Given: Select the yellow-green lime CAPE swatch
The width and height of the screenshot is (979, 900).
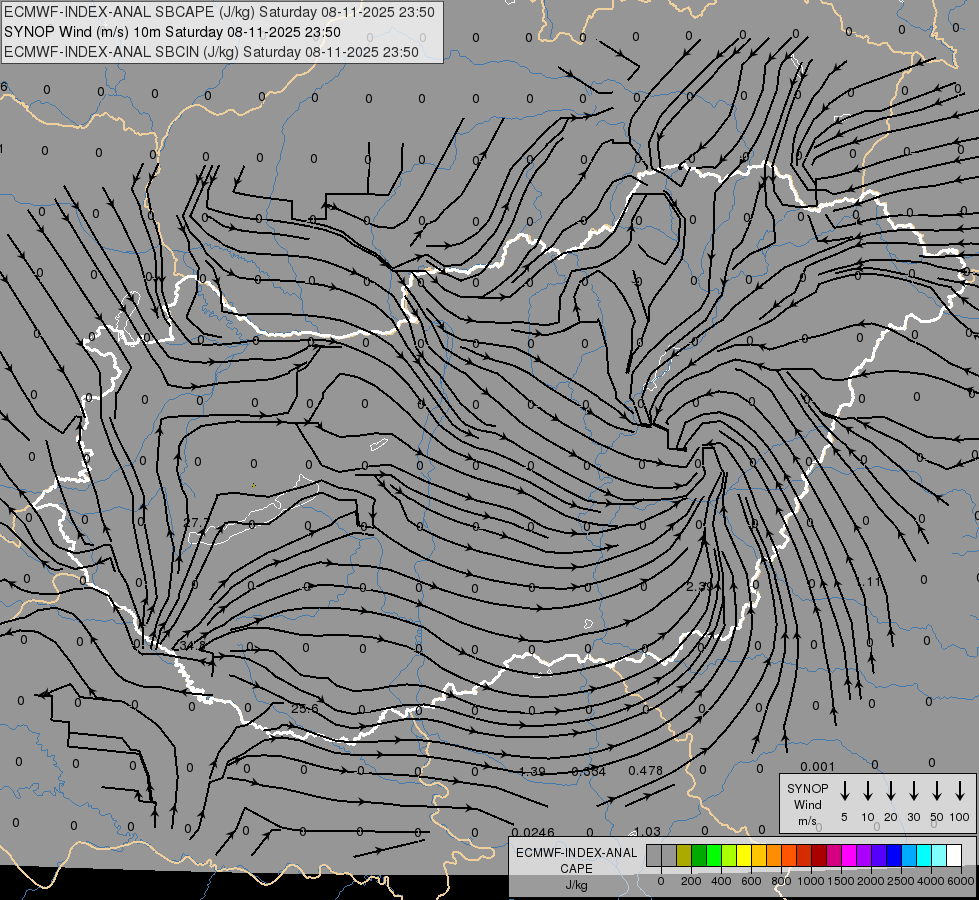Looking at the screenshot, I should (729, 855).
